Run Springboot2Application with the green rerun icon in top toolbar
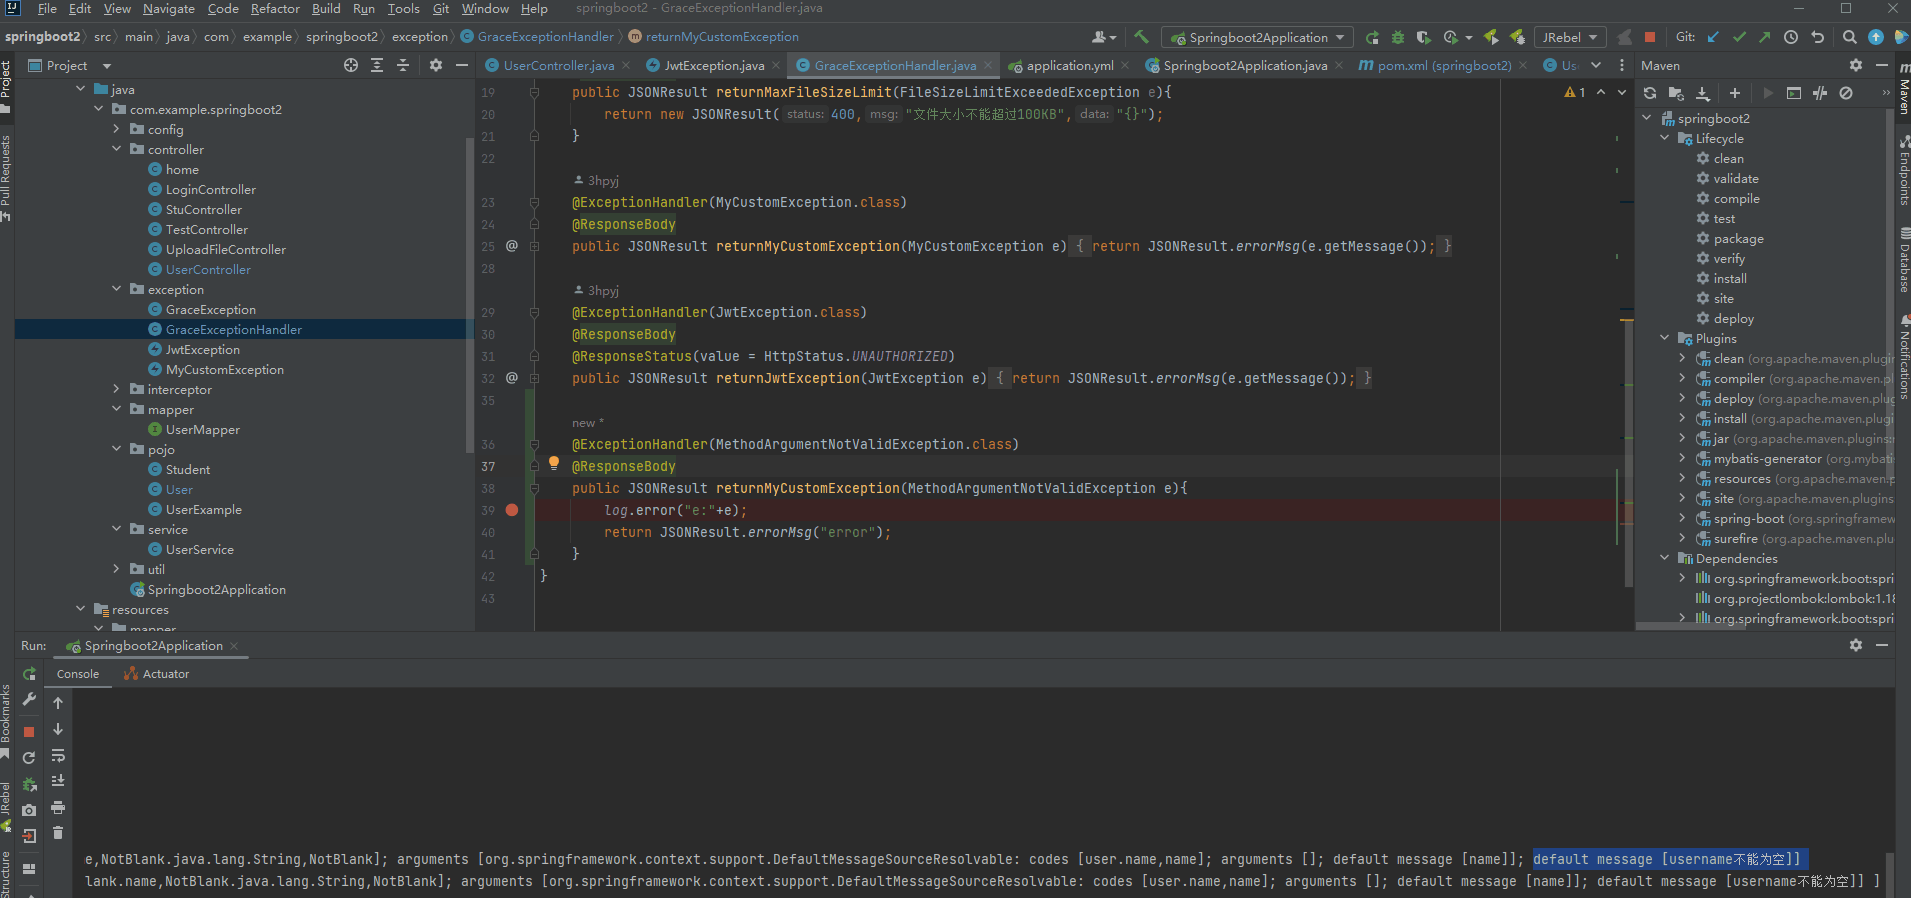 (1372, 37)
